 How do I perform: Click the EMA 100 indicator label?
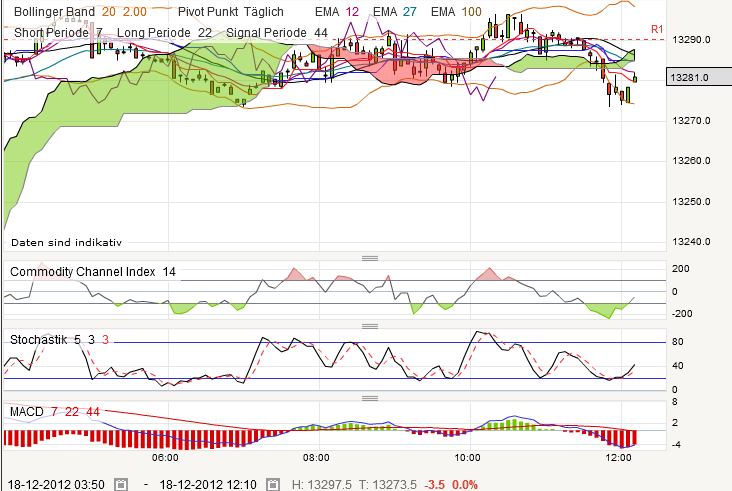[456, 12]
